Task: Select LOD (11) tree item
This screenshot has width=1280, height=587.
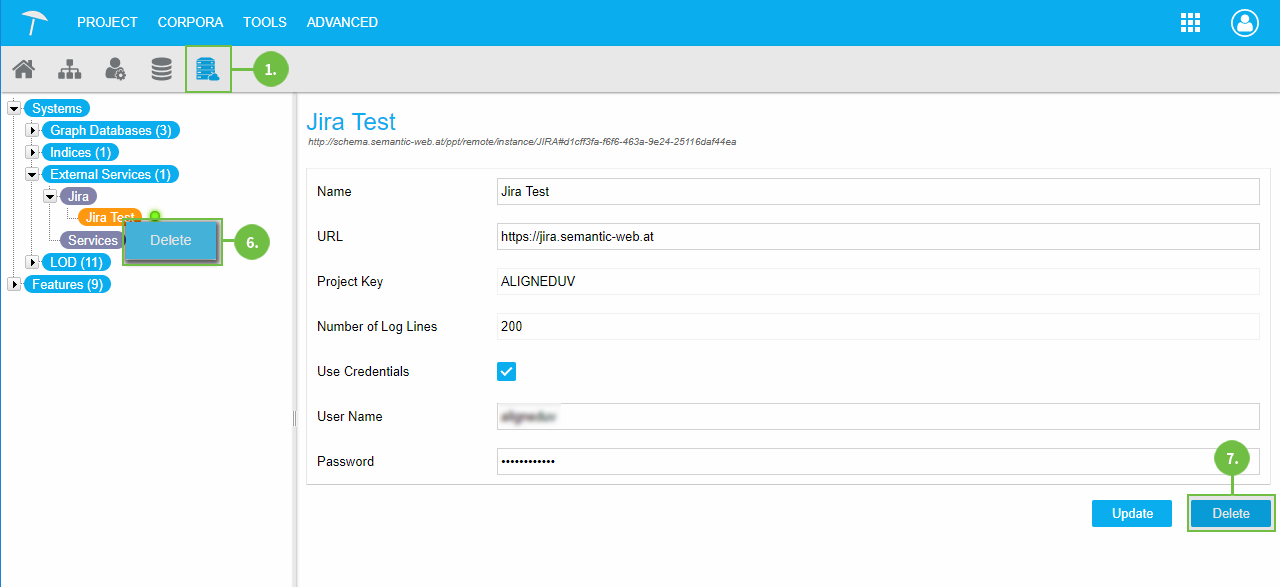Action: pos(76,262)
